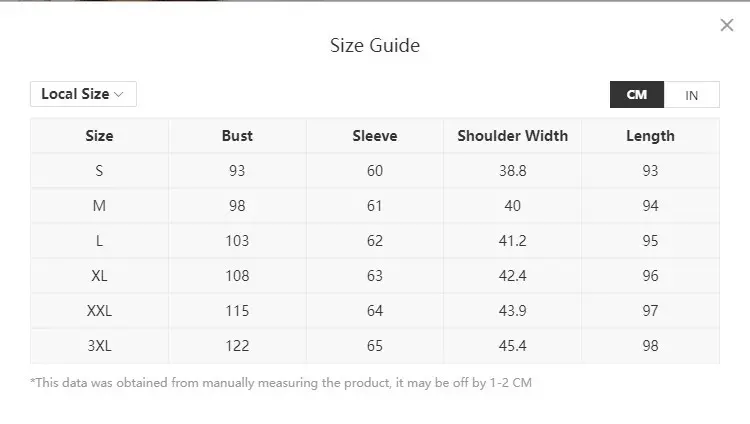Click the chevron arrow beside Local Size
The width and height of the screenshot is (750, 424).
[x=119, y=94]
